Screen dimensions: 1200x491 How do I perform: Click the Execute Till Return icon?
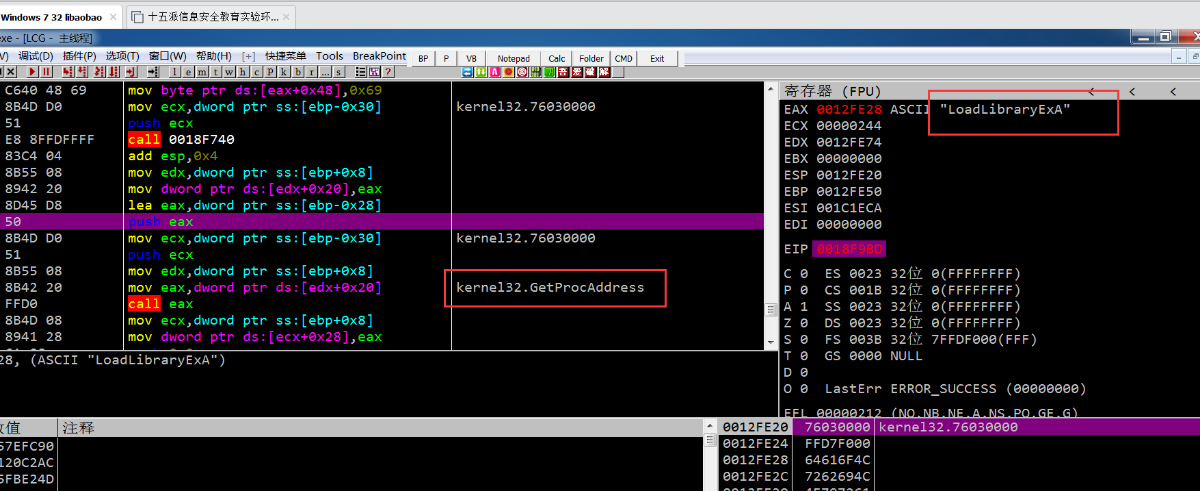(x=130, y=72)
